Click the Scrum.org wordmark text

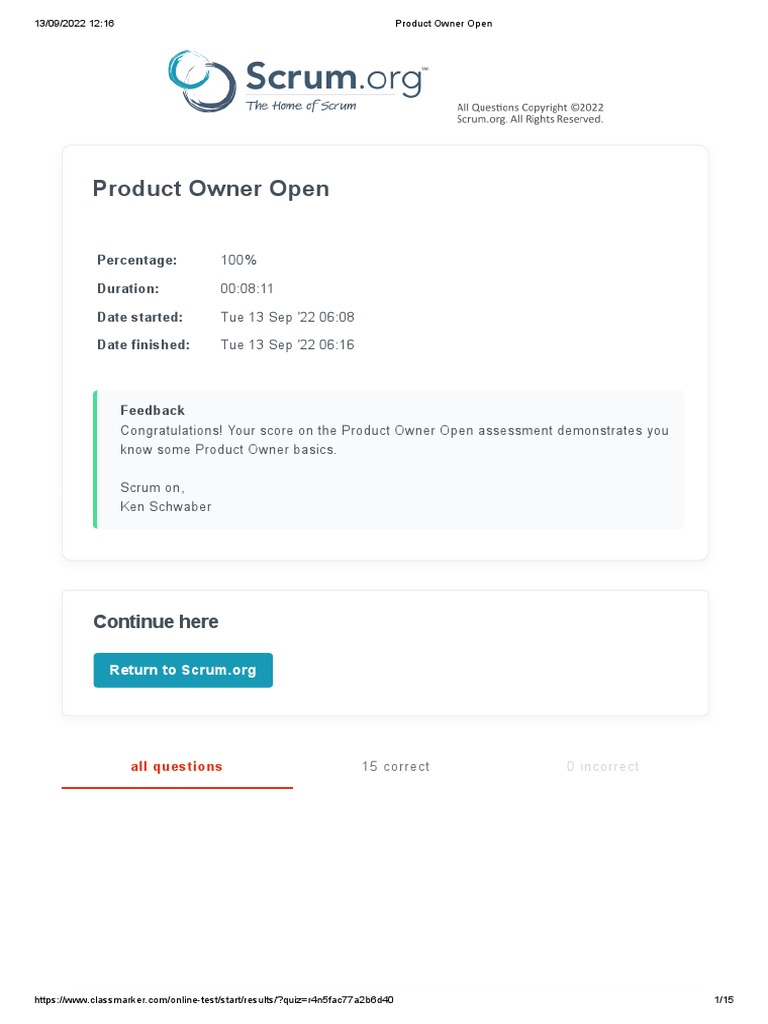pos(333,79)
